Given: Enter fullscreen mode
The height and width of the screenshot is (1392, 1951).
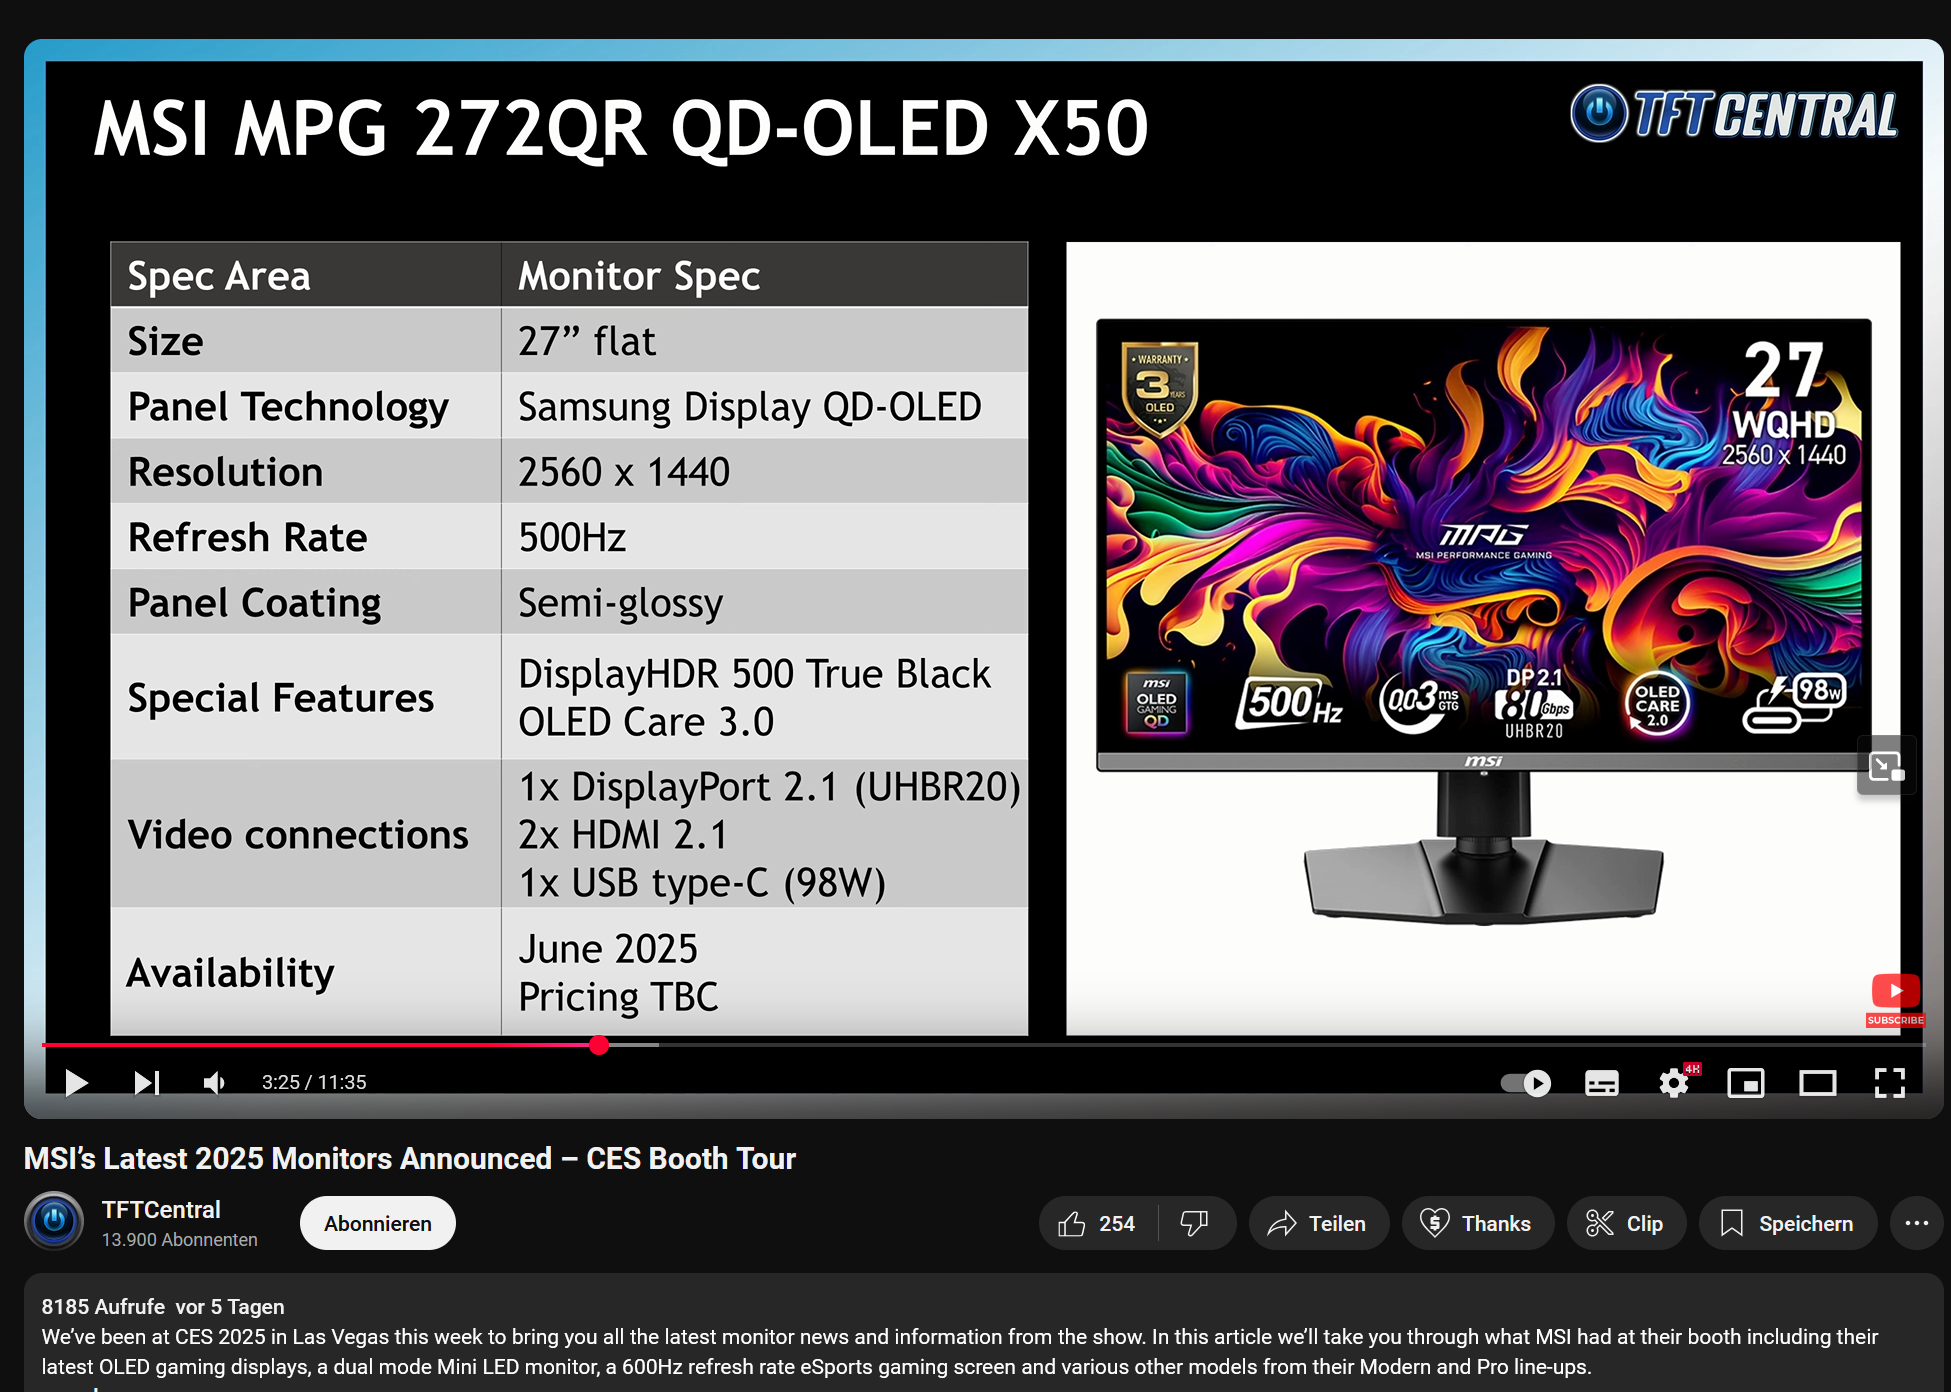Looking at the screenshot, I should tap(1890, 1082).
